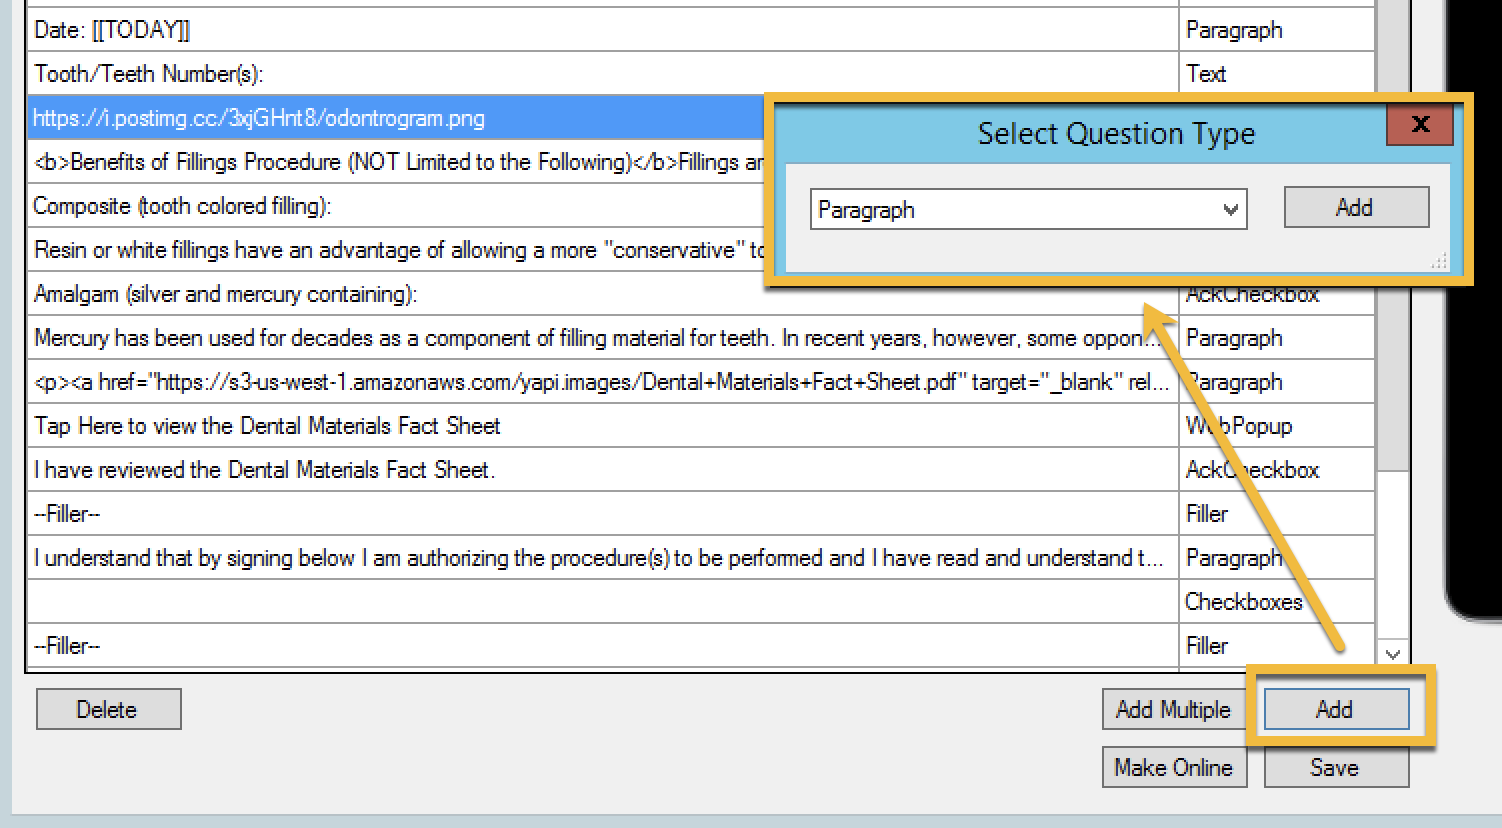This screenshot has width=1502, height=828.
Task: Click Paragraph type of Mercury row
Action: coord(1276,338)
